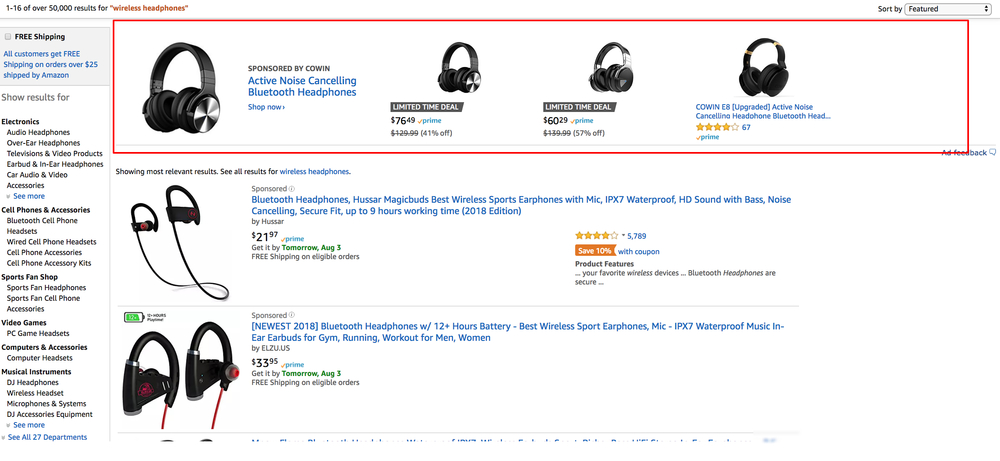Expand See more under Musical Instruments
The image size is (1000, 461).
pyautogui.click(x=26, y=425)
